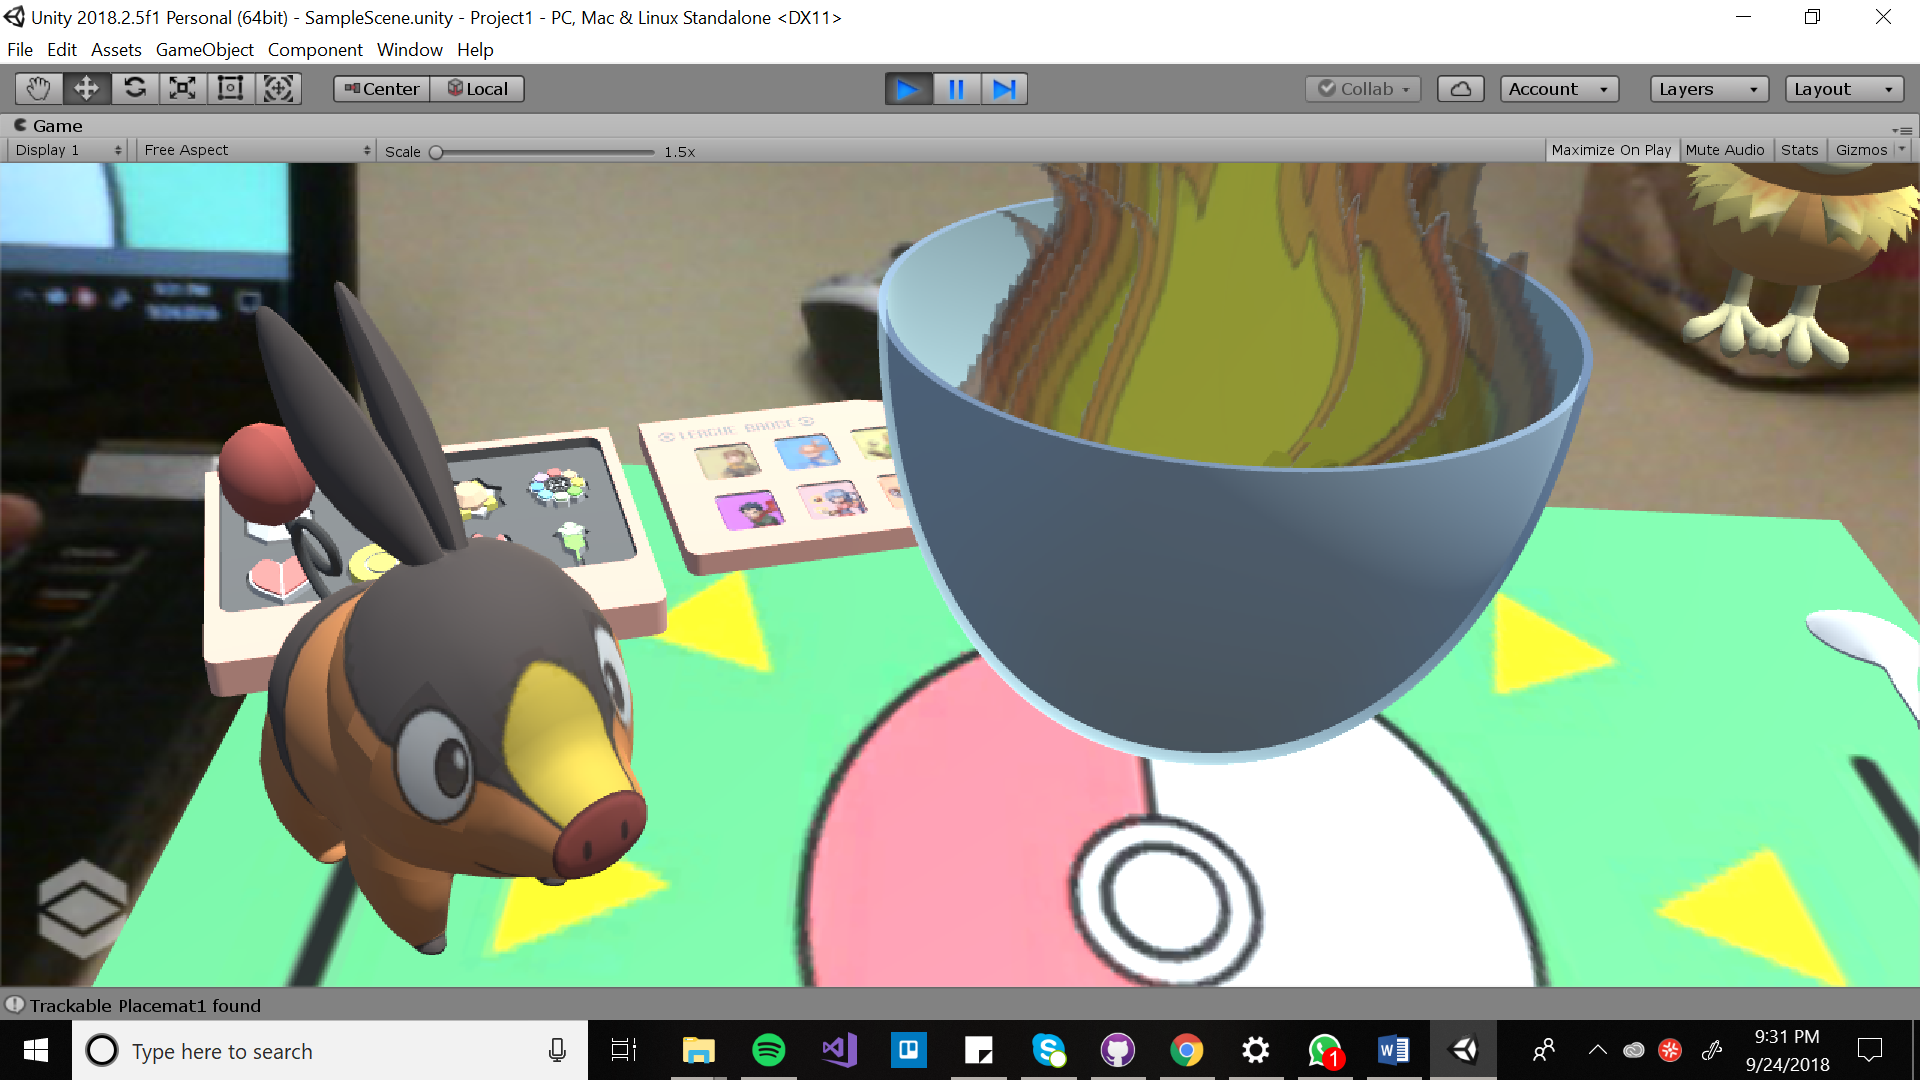Open Sticky Notes from taskbar
This screenshot has width=1920, height=1080.
(978, 1050)
